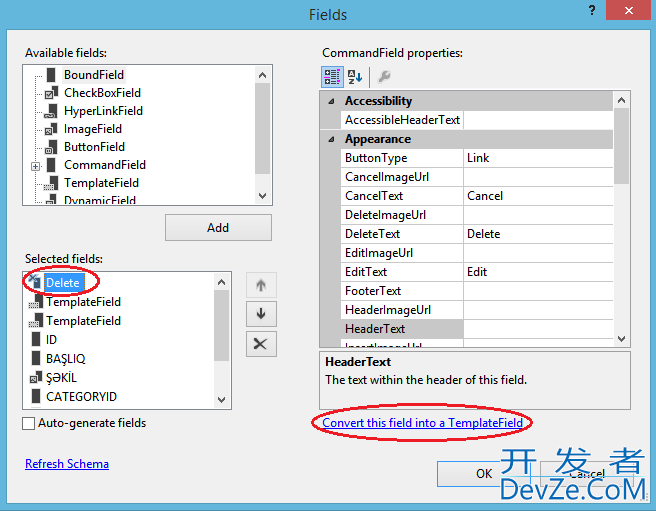The height and width of the screenshot is (511, 656).
Task: Click the CATEGORYID field icon
Action: point(36,396)
